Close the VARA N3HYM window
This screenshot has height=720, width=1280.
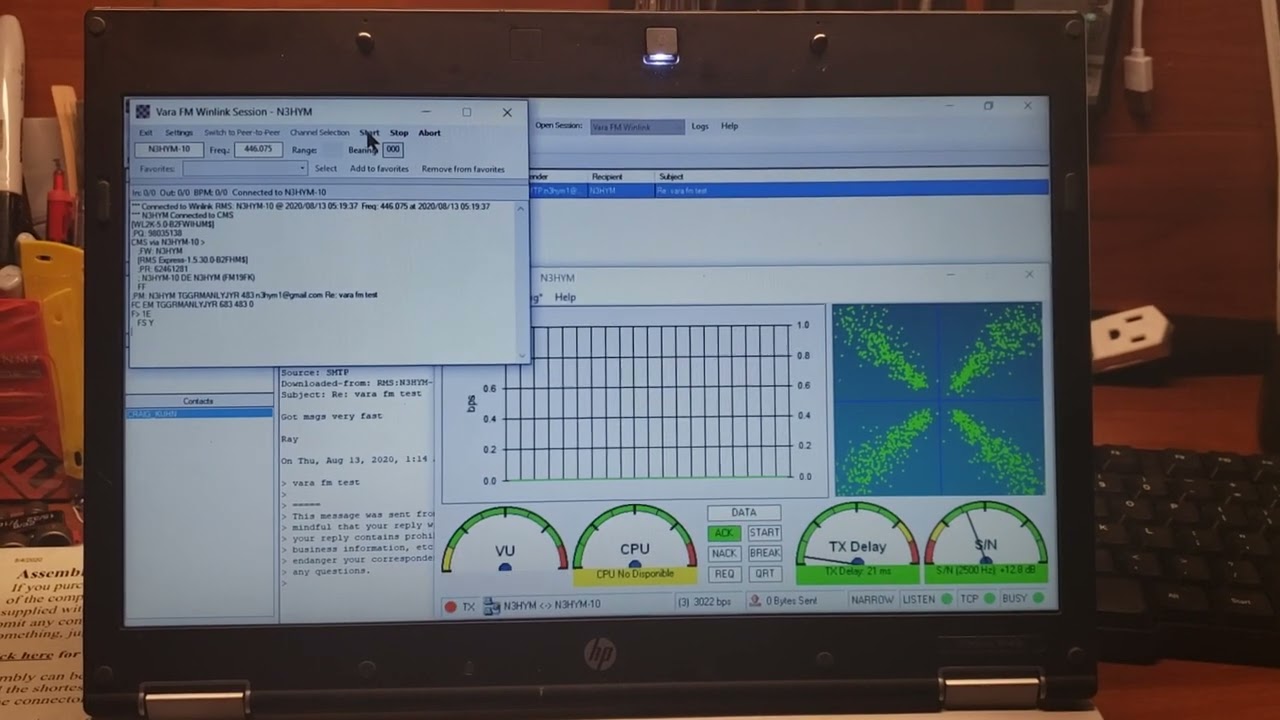click(1029, 274)
